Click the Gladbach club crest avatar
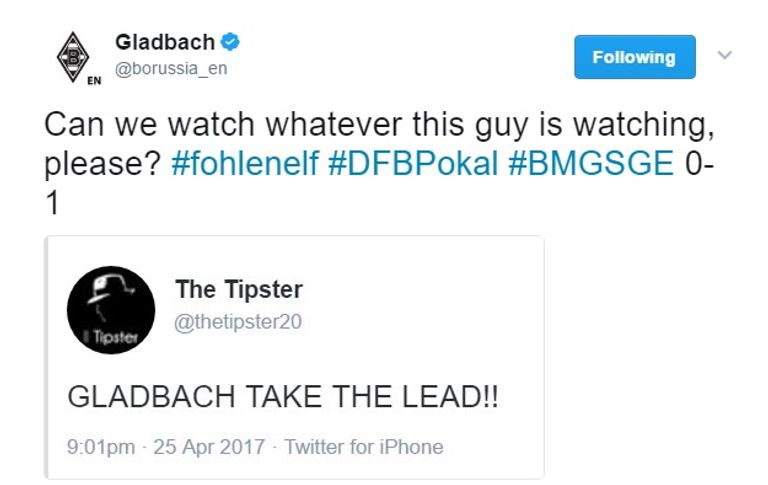This screenshot has width=768, height=485. [71, 55]
